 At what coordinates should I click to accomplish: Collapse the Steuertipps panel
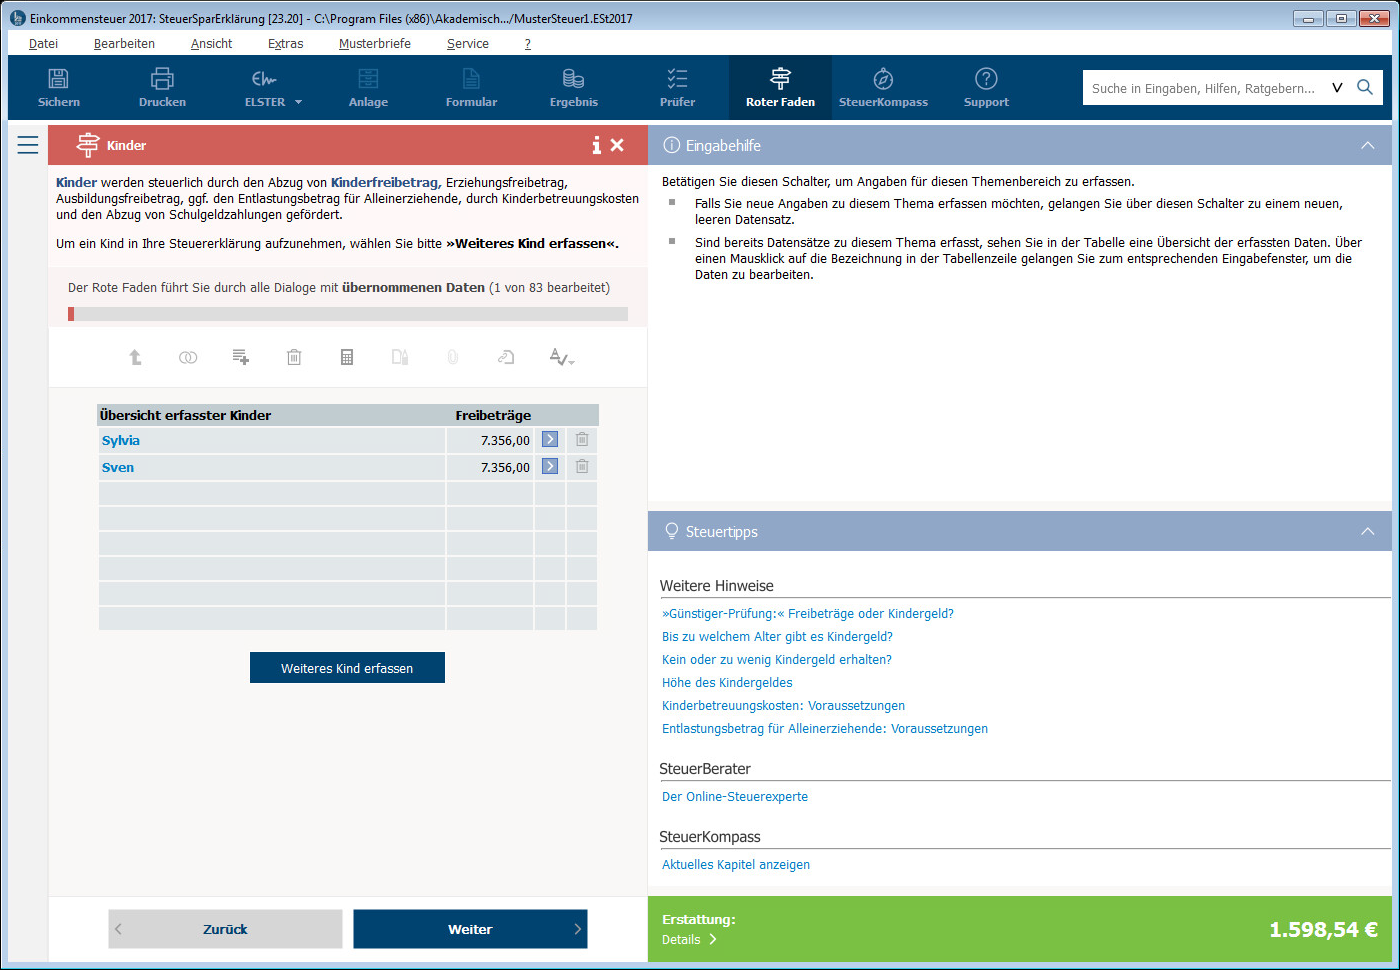tap(1368, 532)
